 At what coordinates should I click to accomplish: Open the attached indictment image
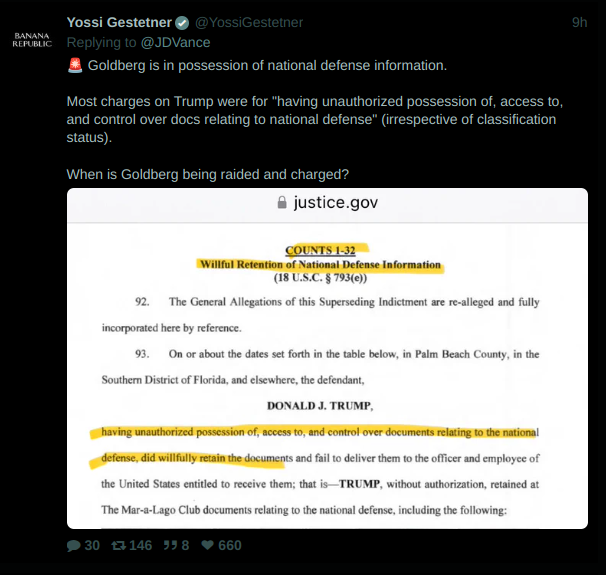click(x=327, y=358)
